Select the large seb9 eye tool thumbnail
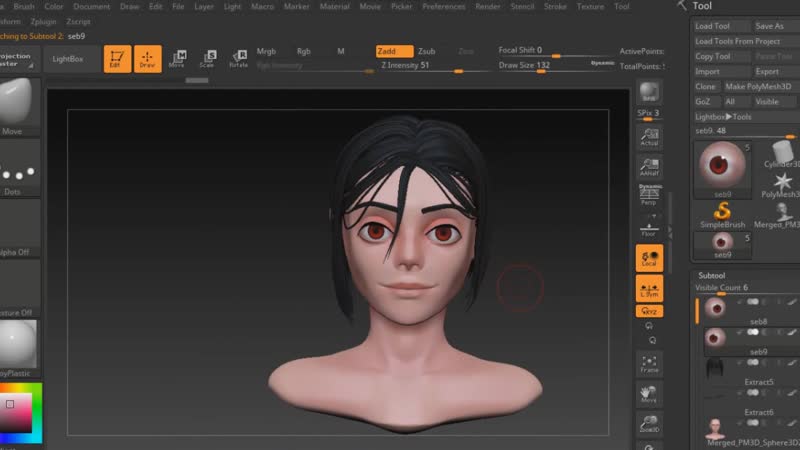800x450 pixels. click(721, 169)
